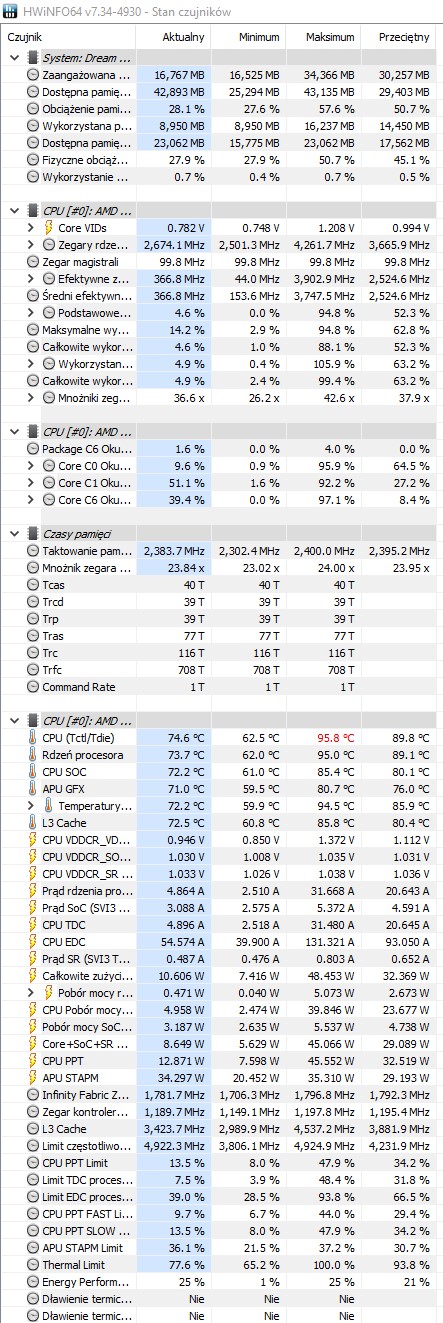The height and width of the screenshot is (1323, 443).
Task: Collapse the Czasy pamięci group
Action: (x=14, y=534)
